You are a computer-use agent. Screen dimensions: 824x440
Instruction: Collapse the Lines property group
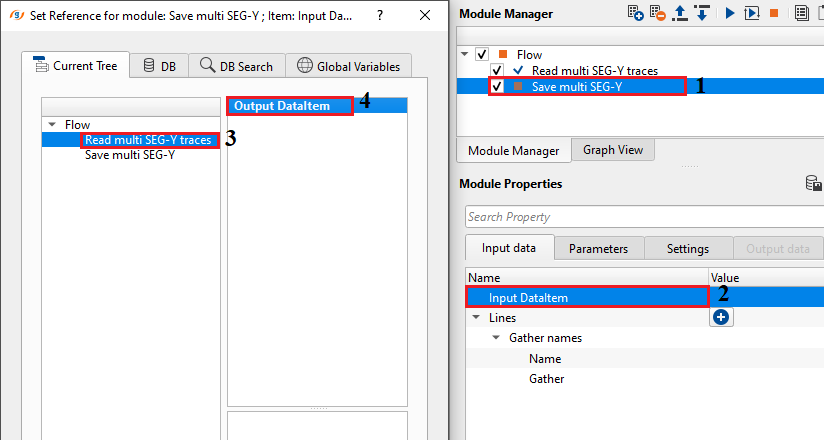(x=476, y=318)
